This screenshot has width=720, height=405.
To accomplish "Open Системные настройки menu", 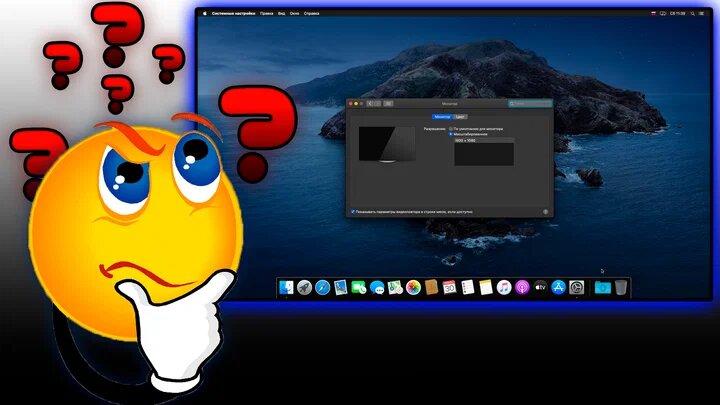I will [233, 13].
